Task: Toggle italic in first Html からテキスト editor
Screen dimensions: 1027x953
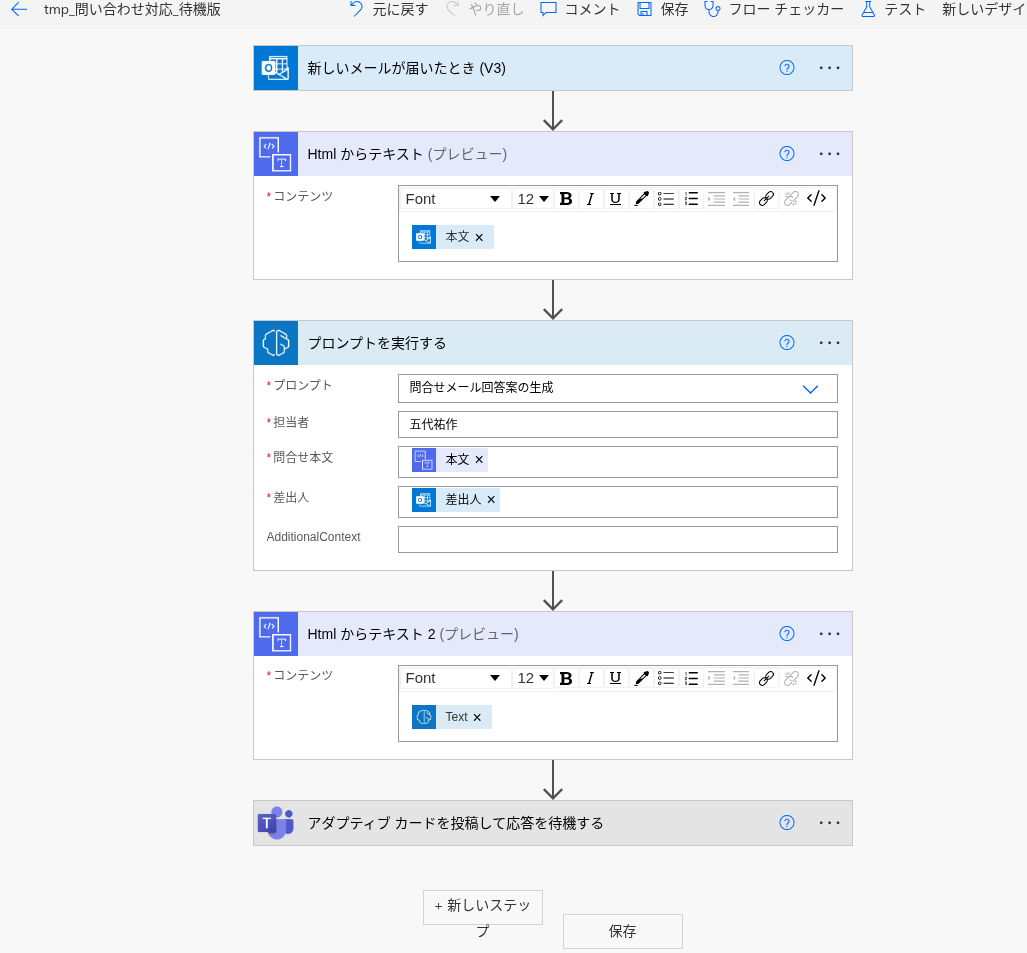Action: [590, 199]
